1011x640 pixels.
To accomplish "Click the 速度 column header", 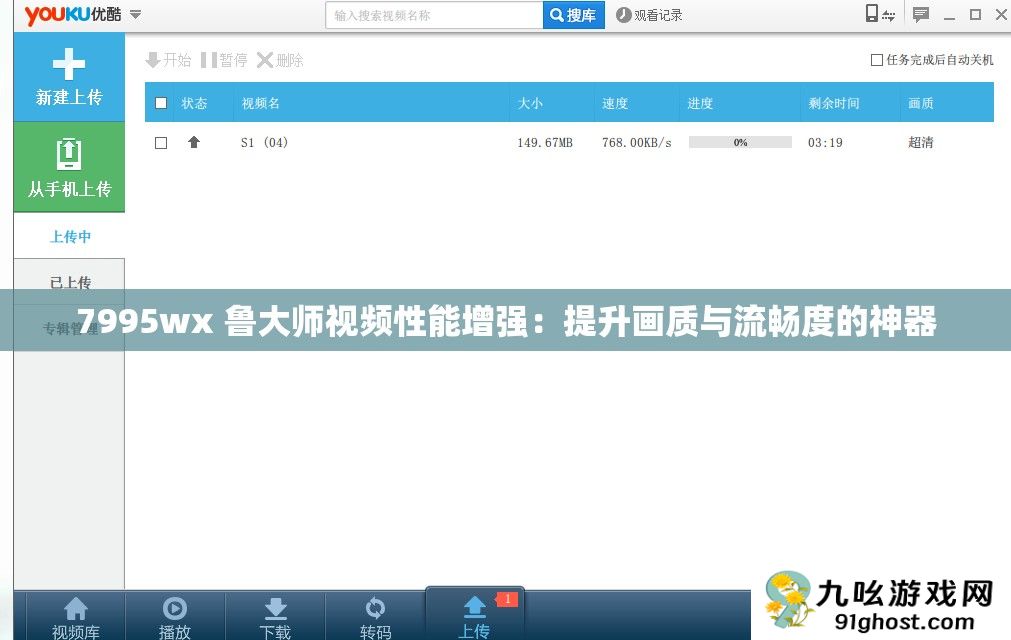I will click(615, 103).
